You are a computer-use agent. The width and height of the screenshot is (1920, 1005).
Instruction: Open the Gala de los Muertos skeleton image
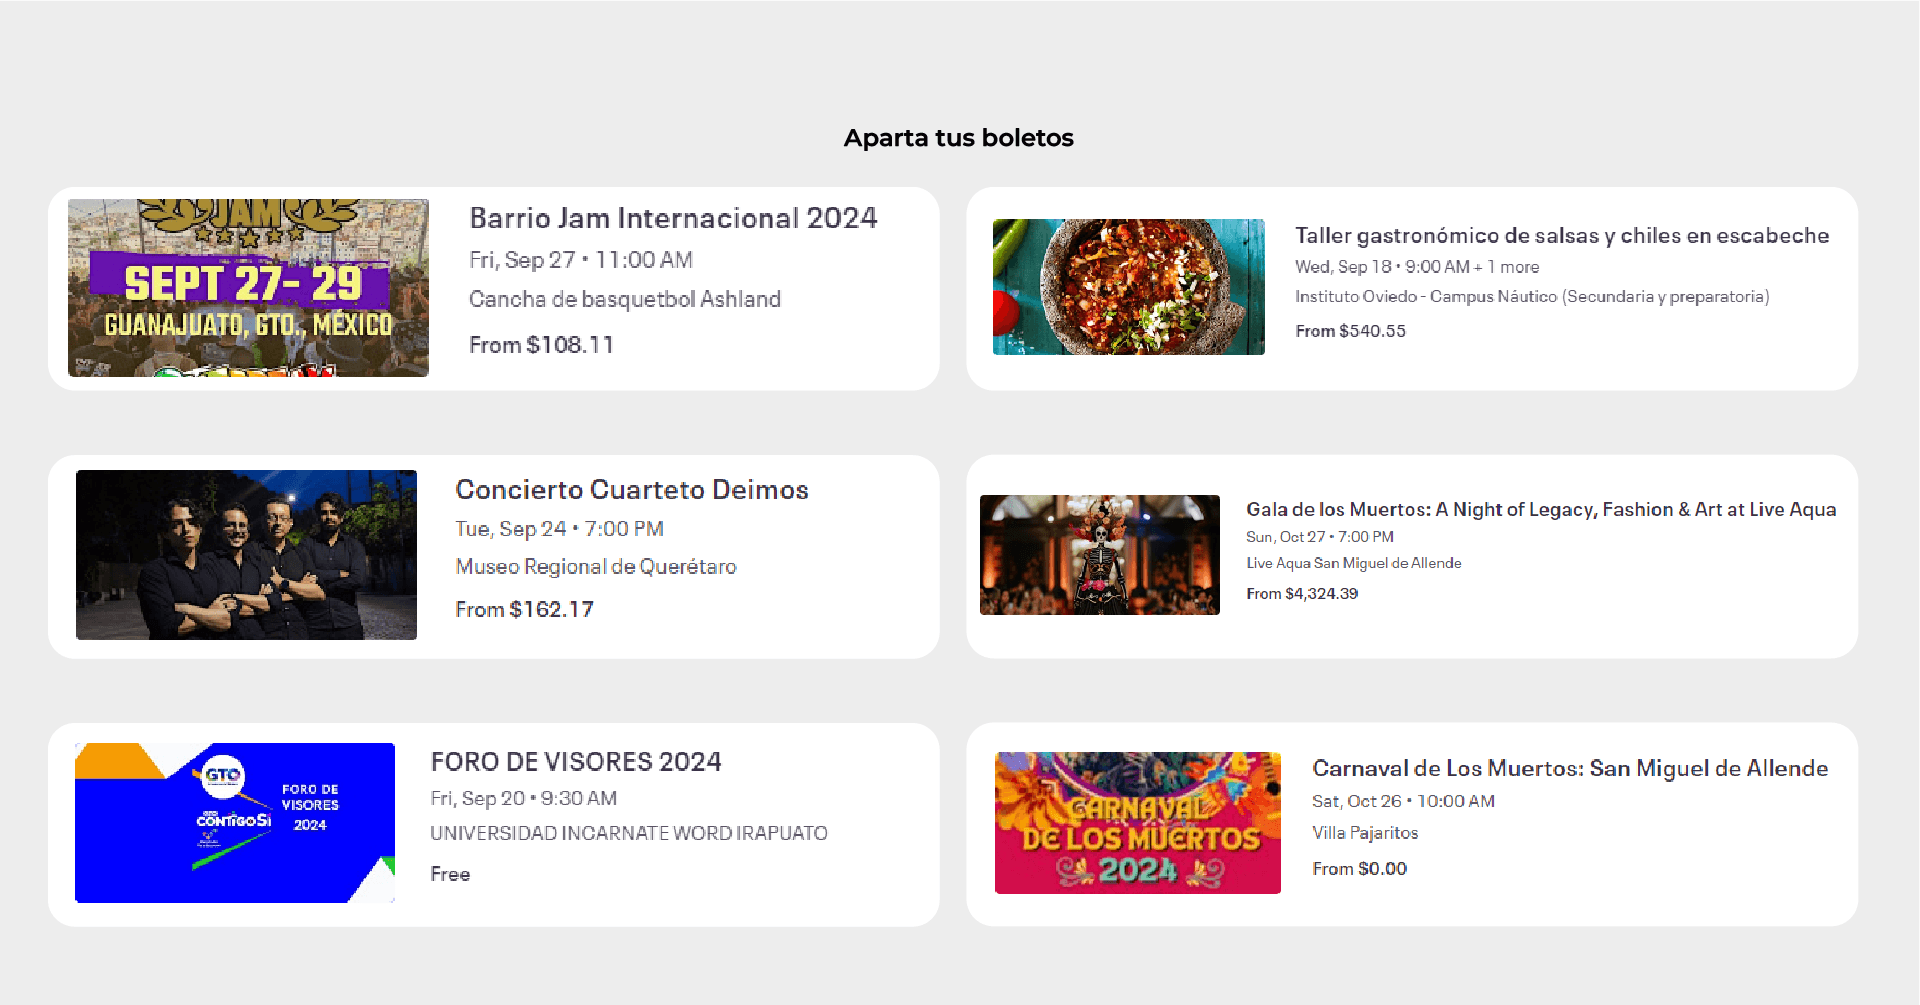(1099, 555)
